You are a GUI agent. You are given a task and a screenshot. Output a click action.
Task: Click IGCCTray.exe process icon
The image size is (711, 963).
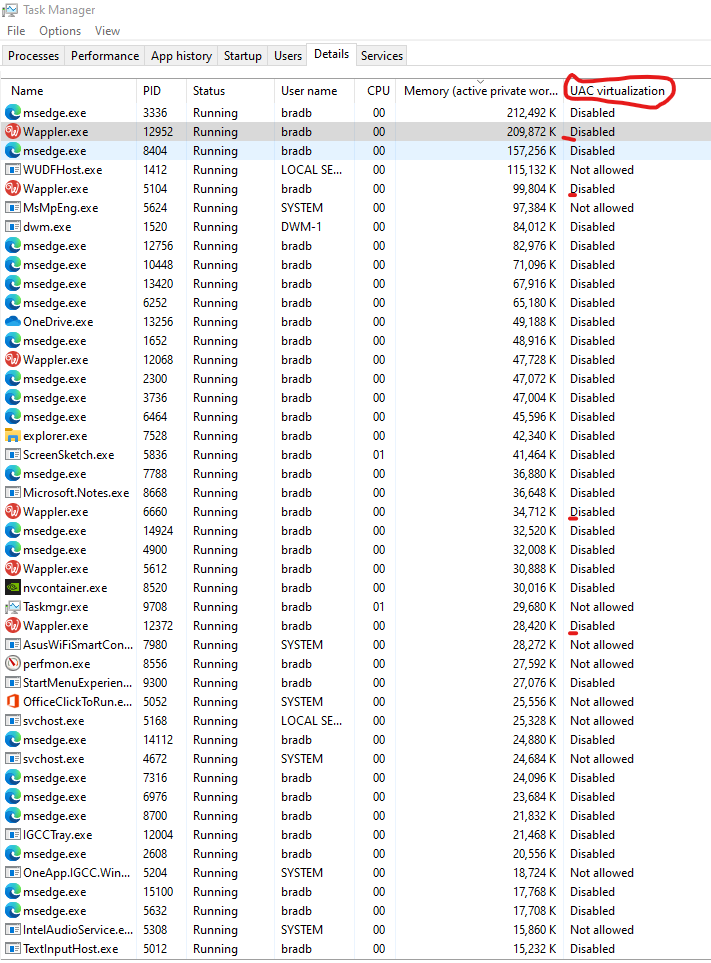[12, 835]
